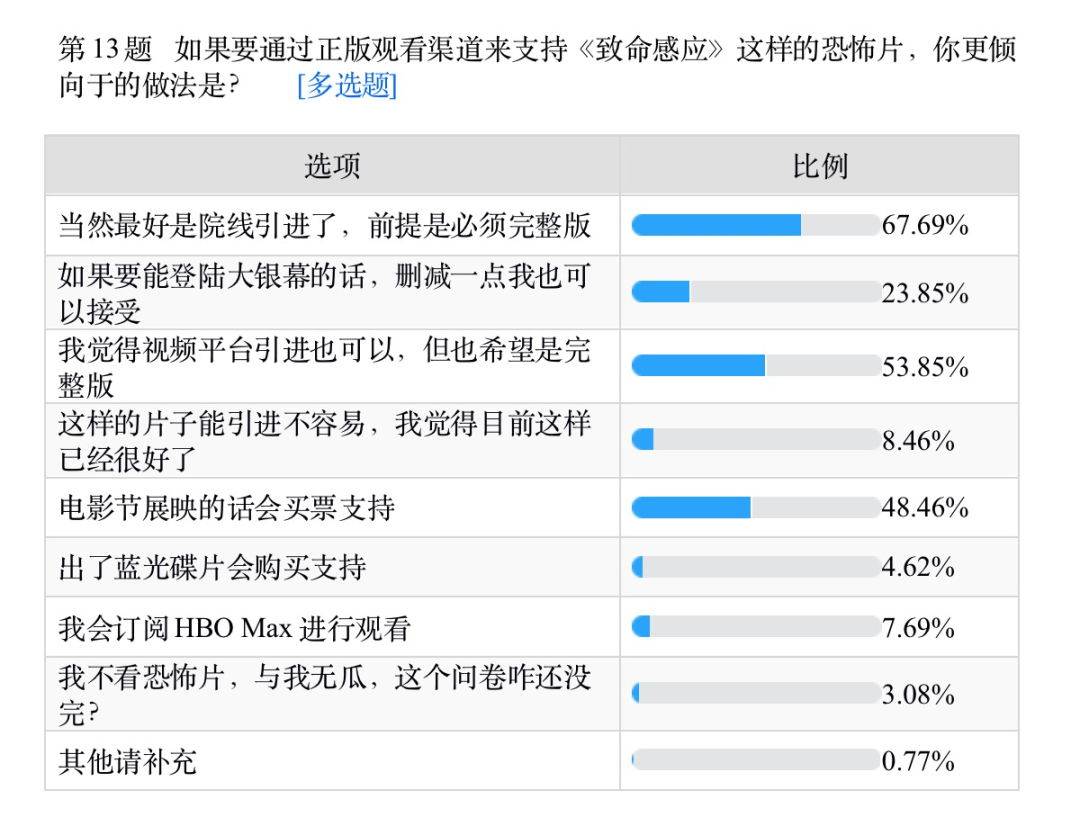Select the 电影节展映的话会买票支持 option
The image size is (1080, 835).
coord(227,508)
